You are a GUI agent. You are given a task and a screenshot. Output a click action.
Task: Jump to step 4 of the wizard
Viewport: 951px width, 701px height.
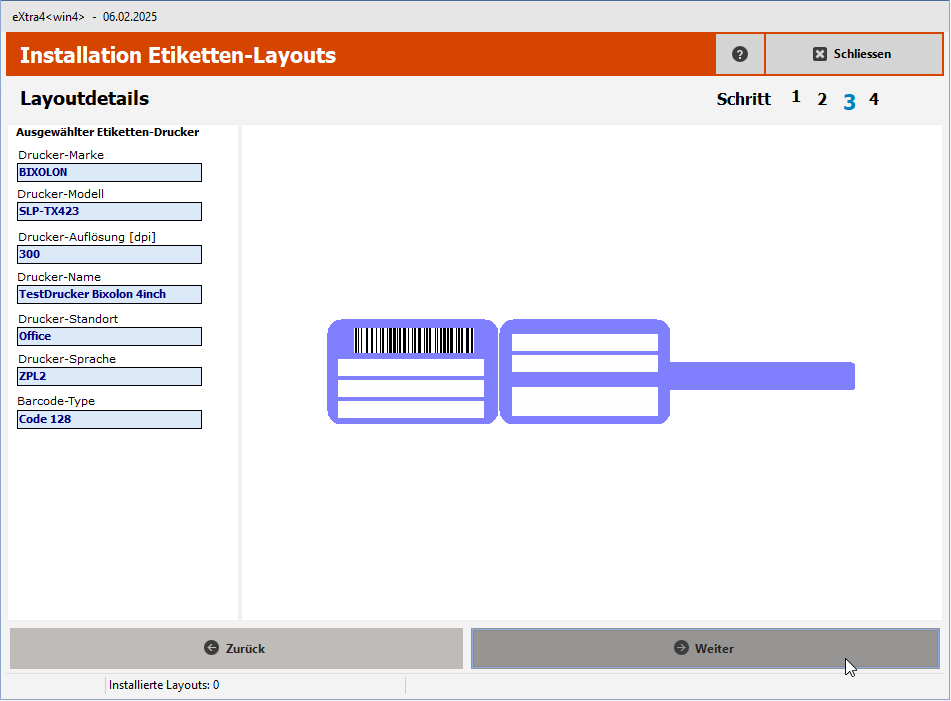pos(873,99)
